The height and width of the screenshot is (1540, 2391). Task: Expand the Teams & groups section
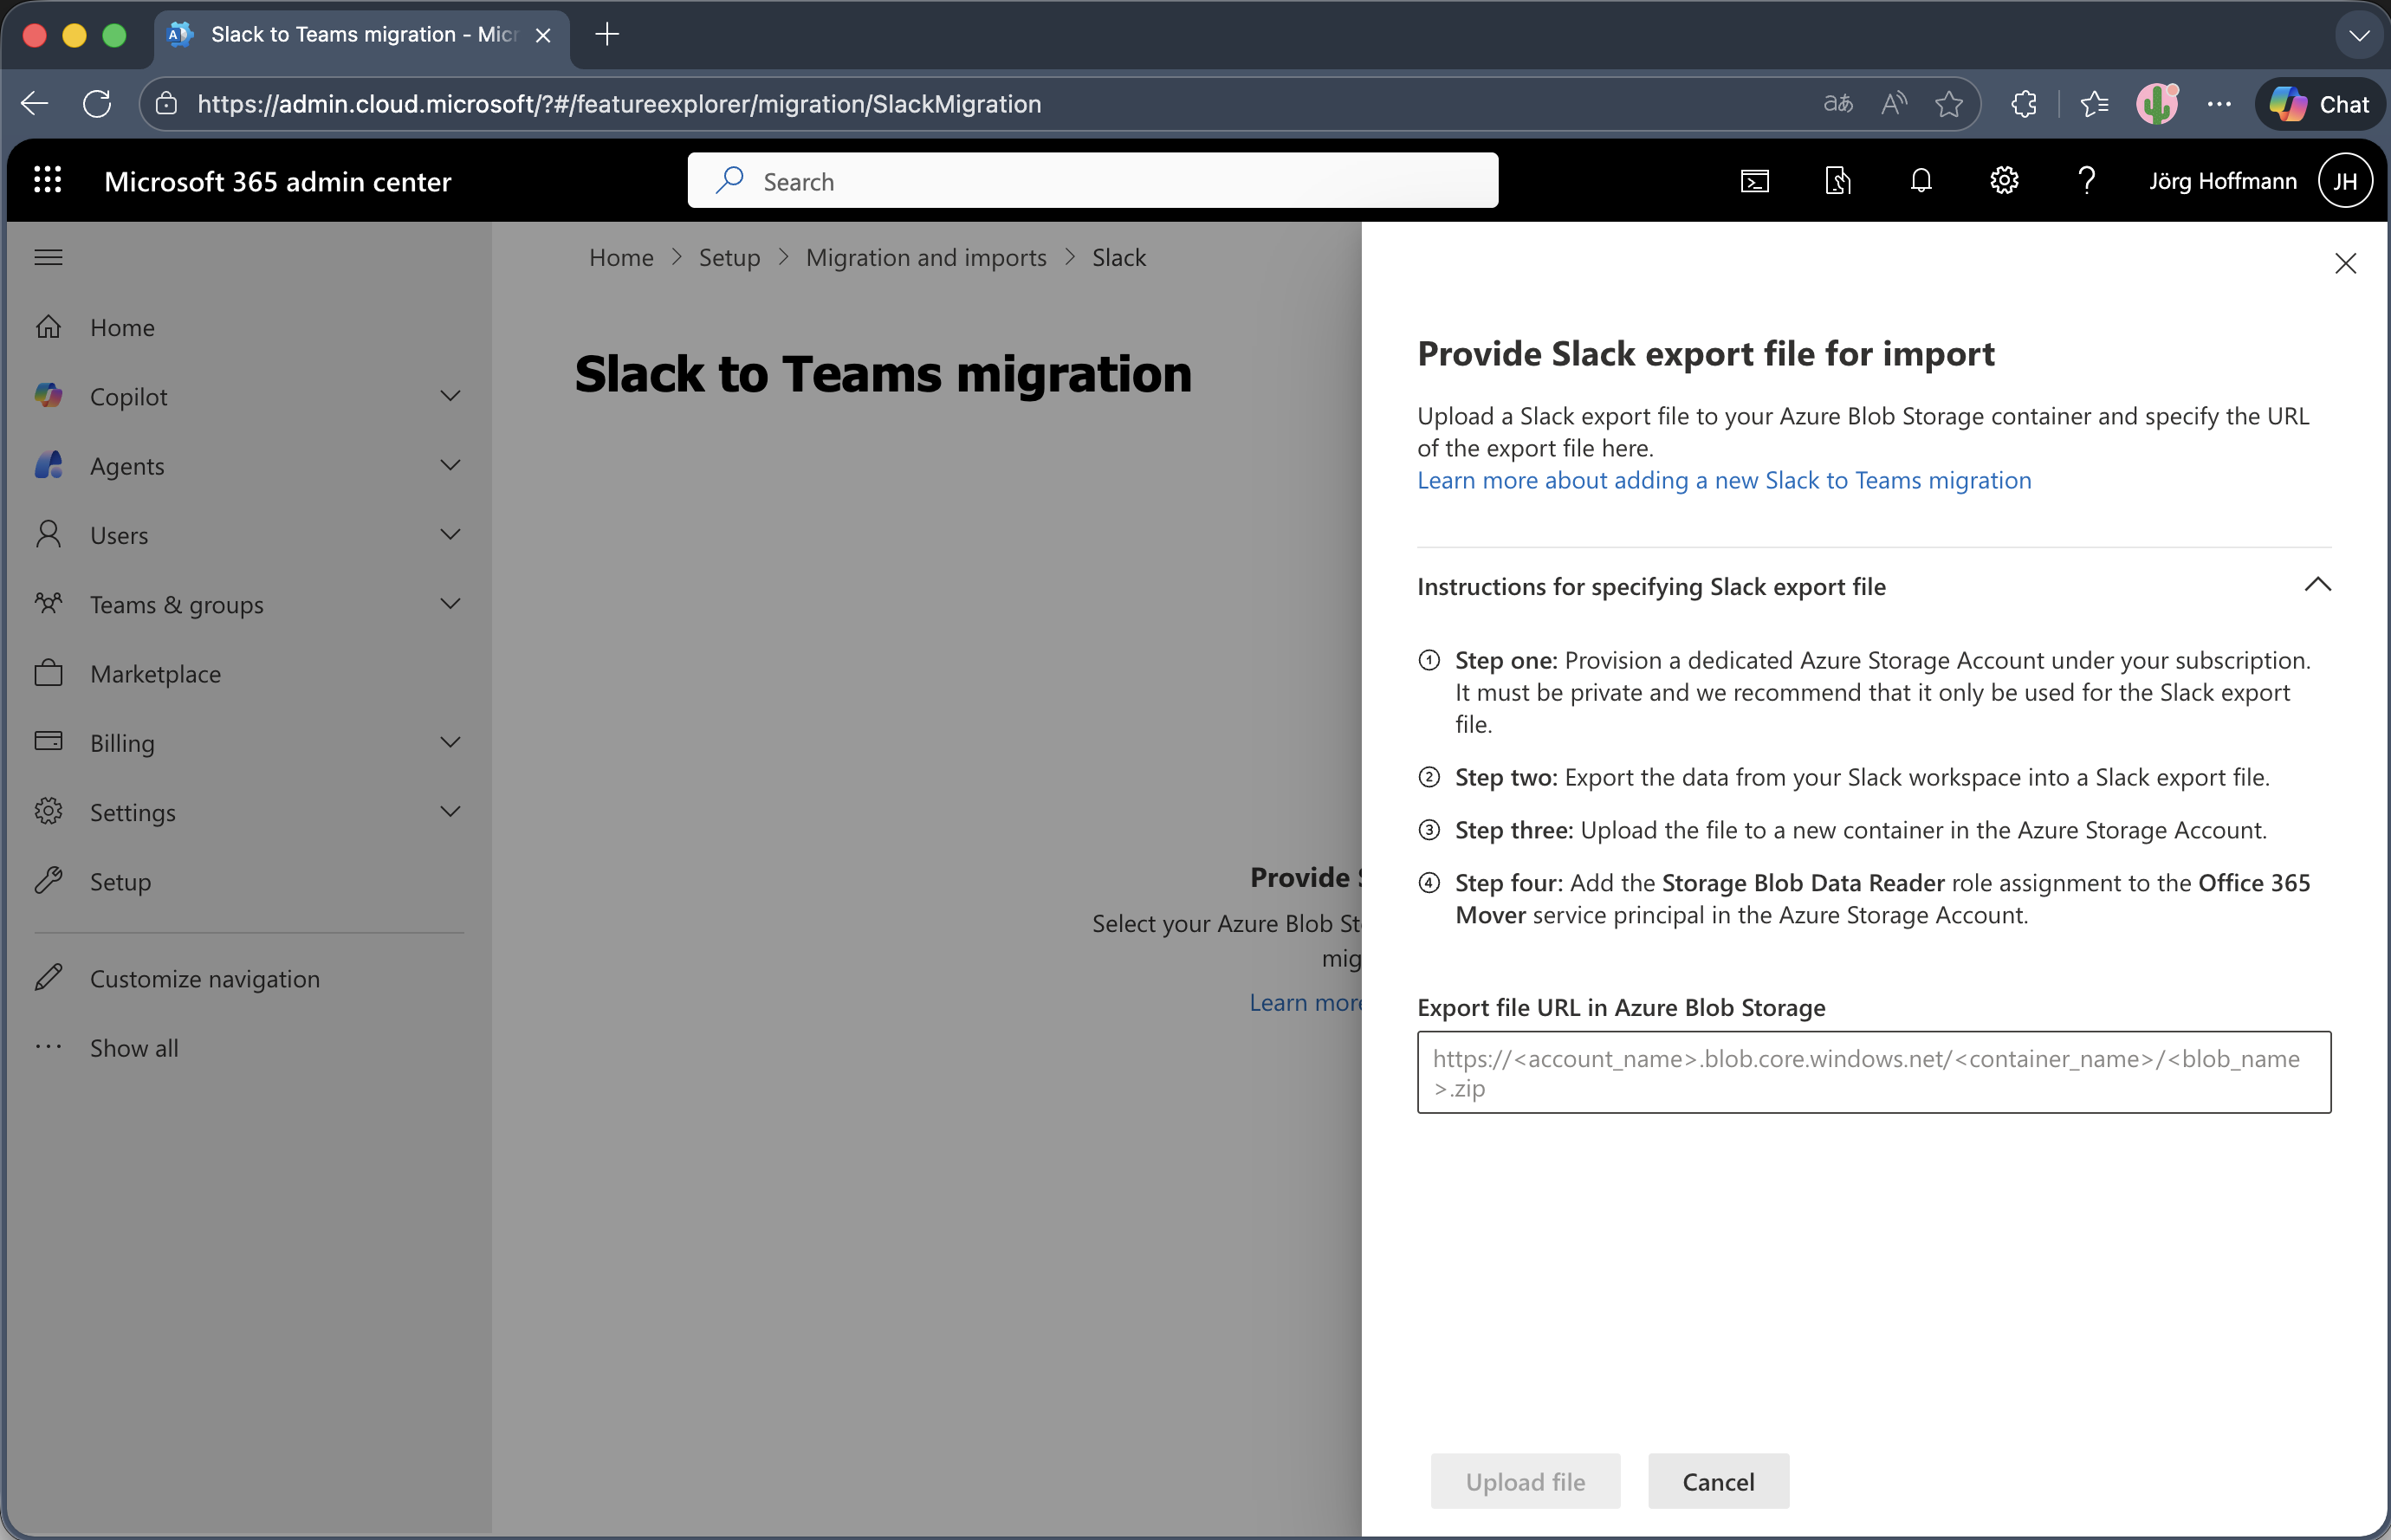tap(450, 603)
